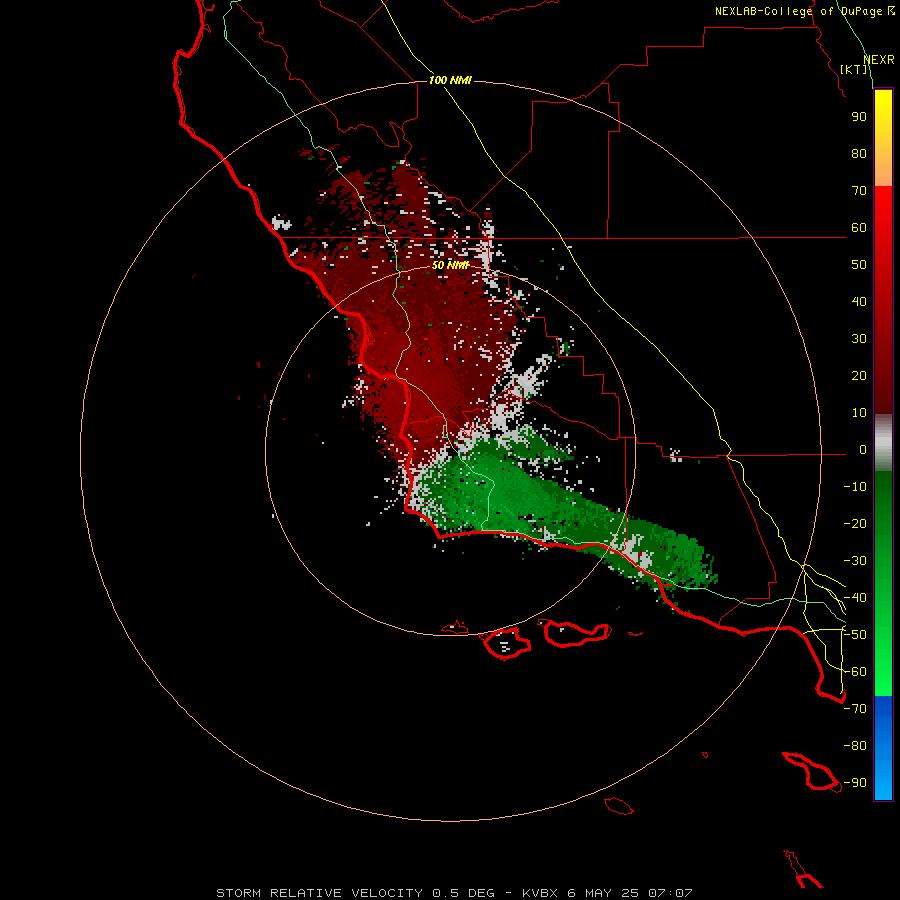Click the -60 value on the velocity scale
The height and width of the screenshot is (900, 900).
click(x=855, y=672)
